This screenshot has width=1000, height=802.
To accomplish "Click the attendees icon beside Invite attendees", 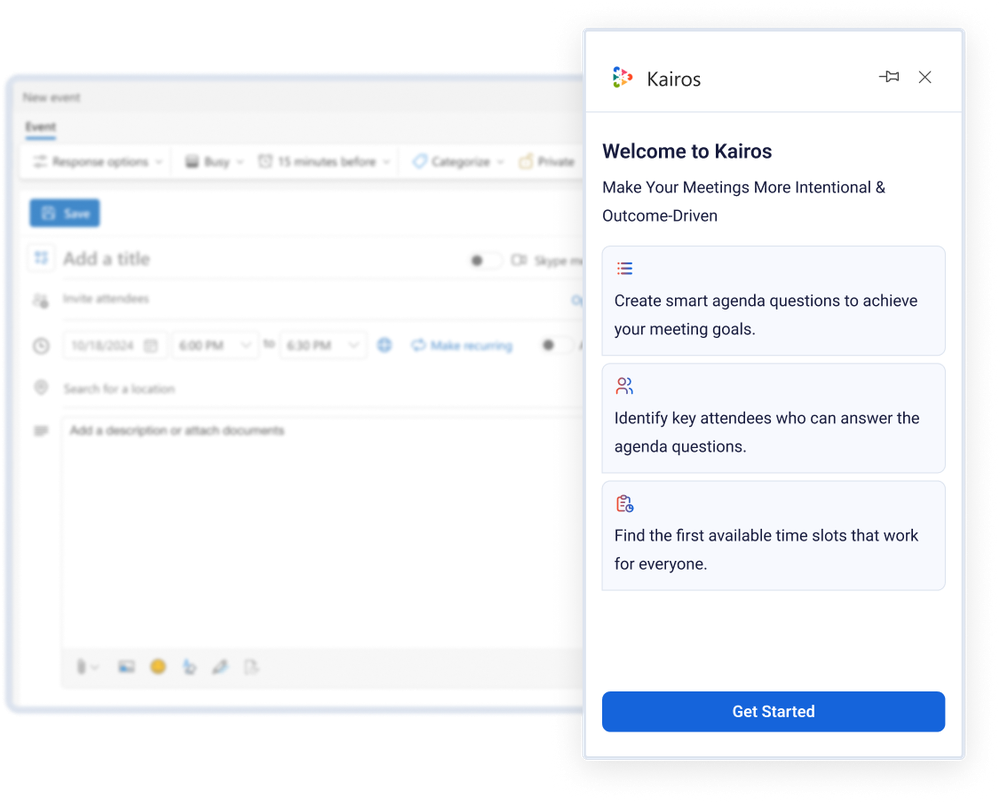I will point(41,300).
